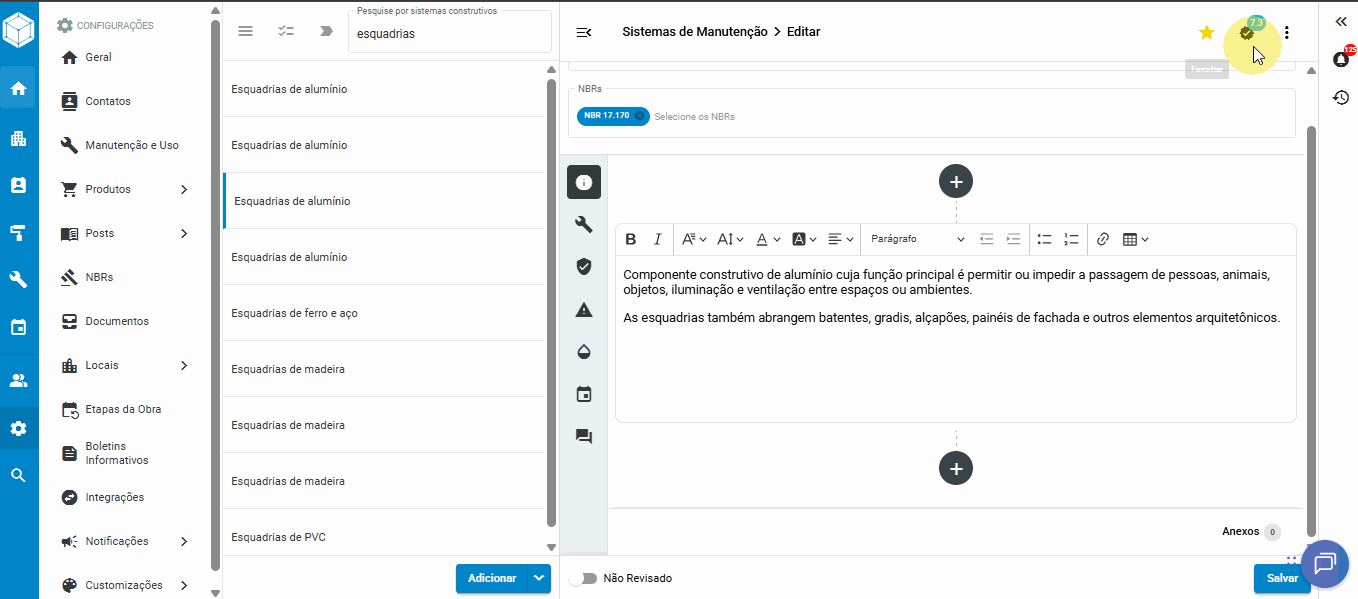Toggle italic formatting
The width and height of the screenshot is (1358, 599).
(657, 239)
